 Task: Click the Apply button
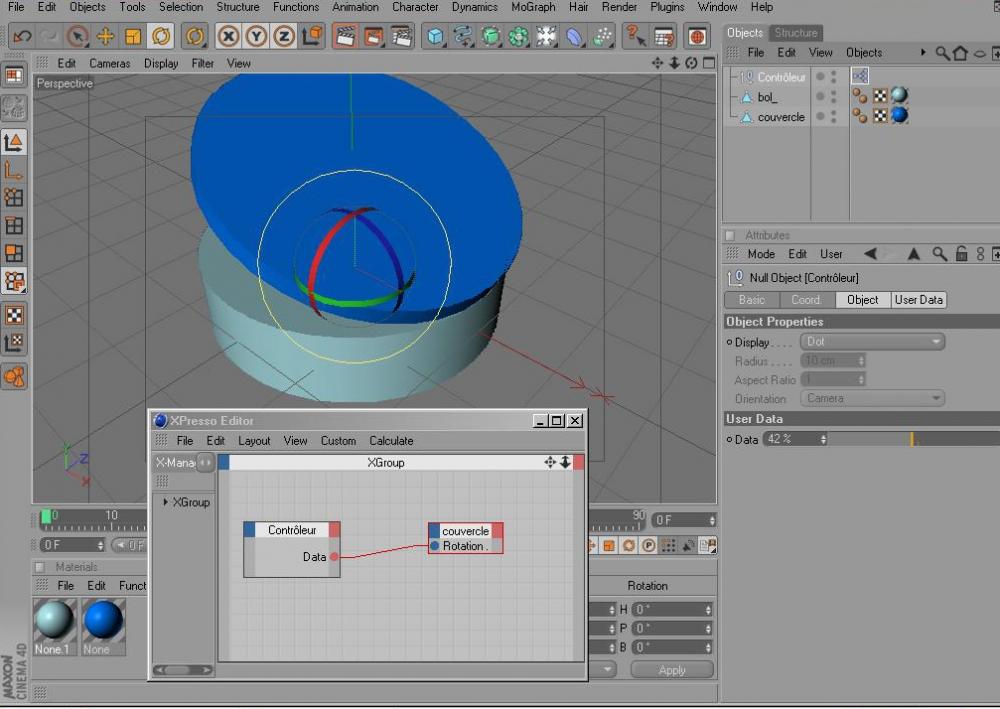coord(672,670)
